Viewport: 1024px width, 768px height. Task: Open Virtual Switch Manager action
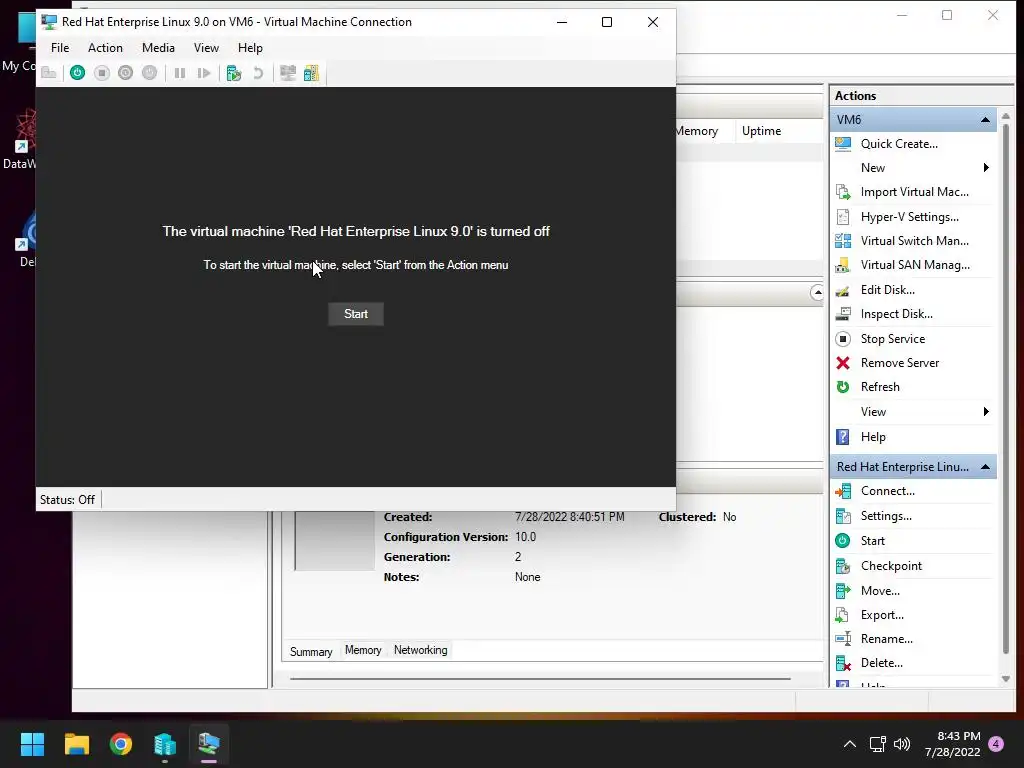[913, 241]
